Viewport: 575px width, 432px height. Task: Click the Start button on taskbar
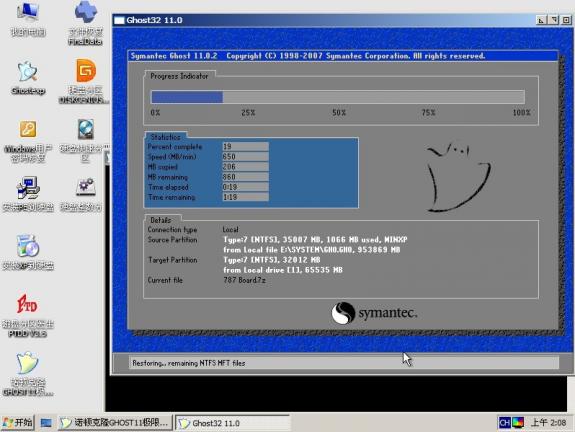pyautogui.click(x=17, y=423)
